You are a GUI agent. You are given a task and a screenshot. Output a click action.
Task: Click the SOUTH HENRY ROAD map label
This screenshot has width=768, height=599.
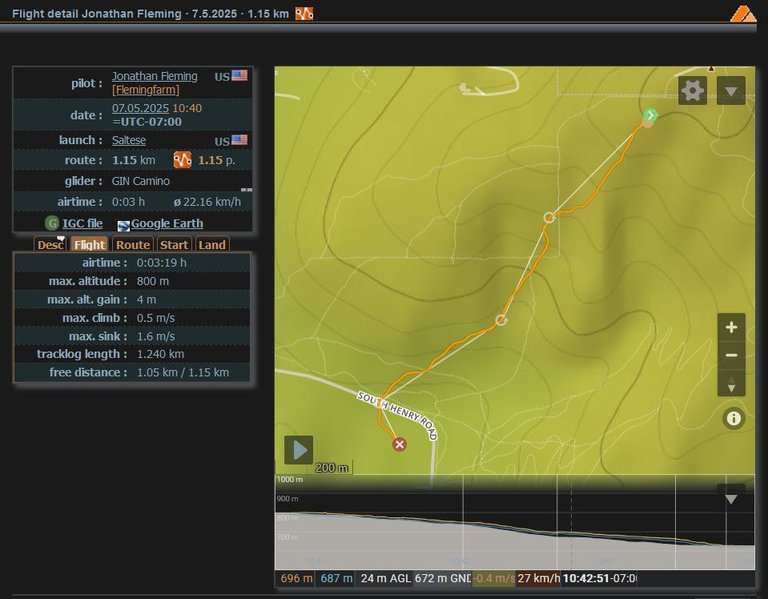(397, 415)
